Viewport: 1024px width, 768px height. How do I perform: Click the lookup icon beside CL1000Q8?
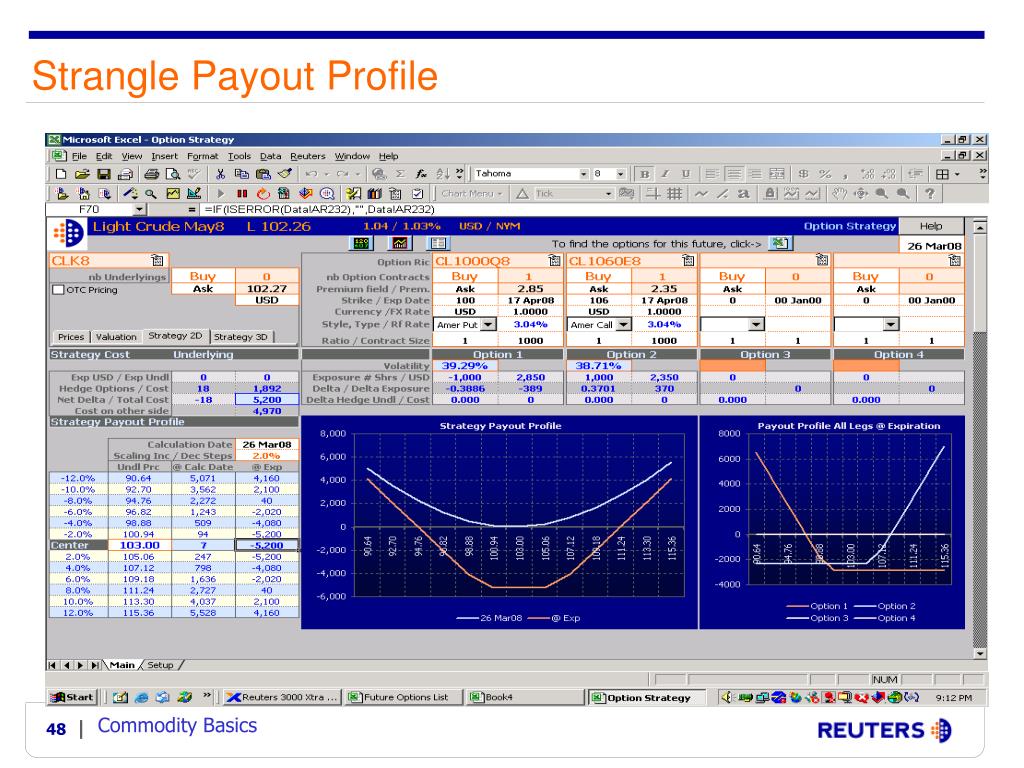click(x=554, y=261)
